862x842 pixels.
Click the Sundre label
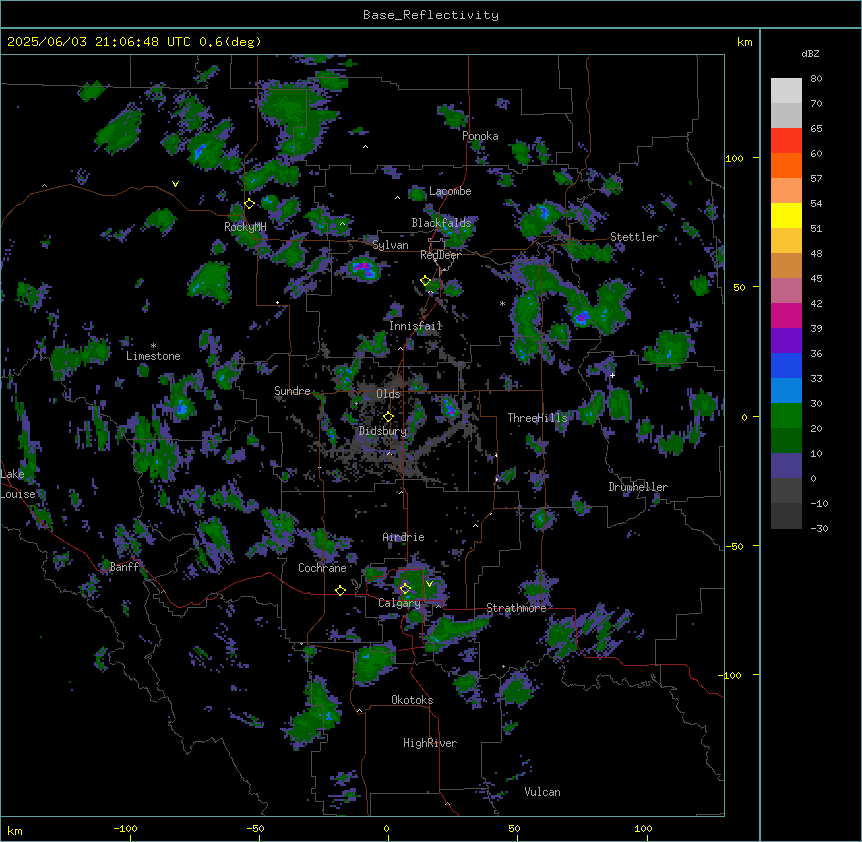pos(292,391)
